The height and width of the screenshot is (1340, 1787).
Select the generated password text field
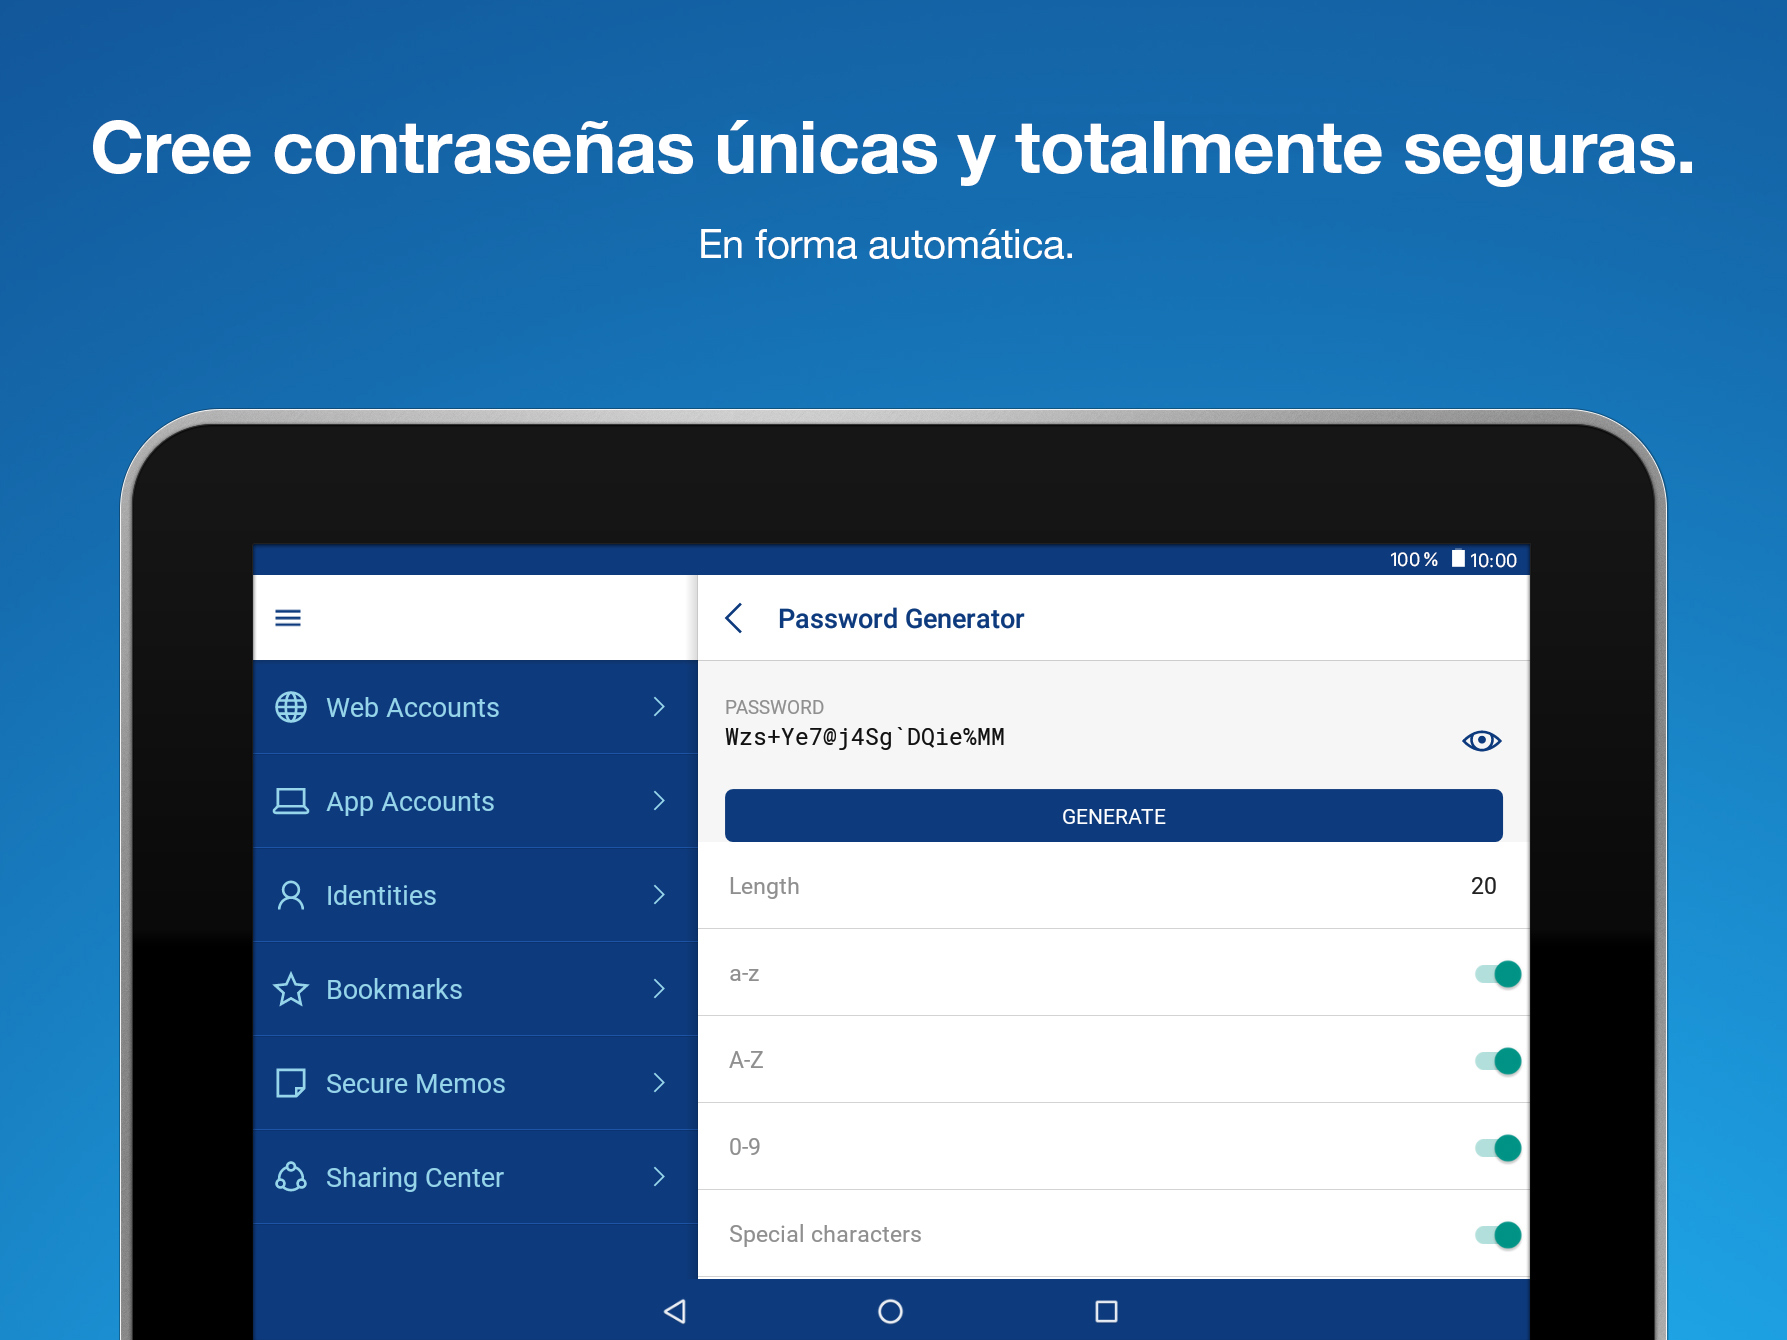click(x=865, y=738)
